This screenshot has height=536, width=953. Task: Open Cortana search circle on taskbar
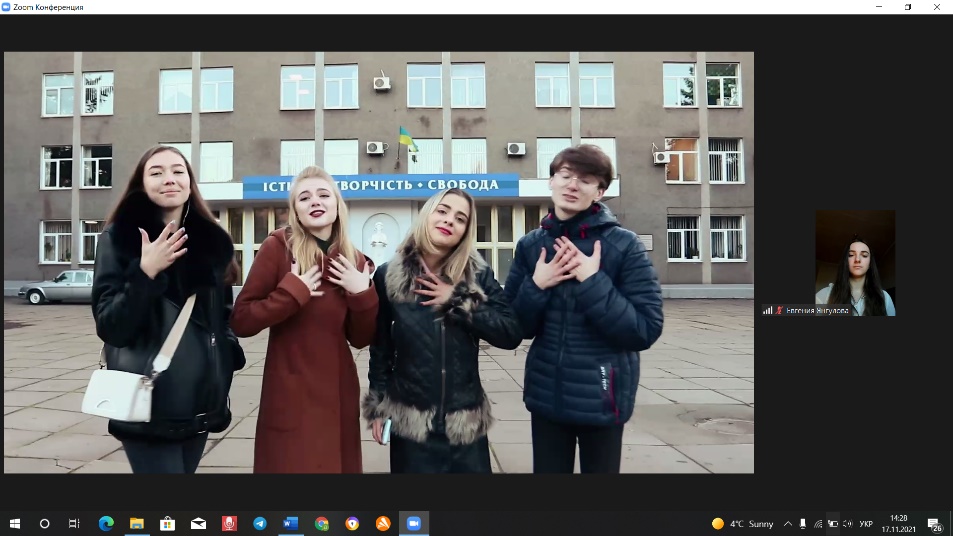click(44, 523)
